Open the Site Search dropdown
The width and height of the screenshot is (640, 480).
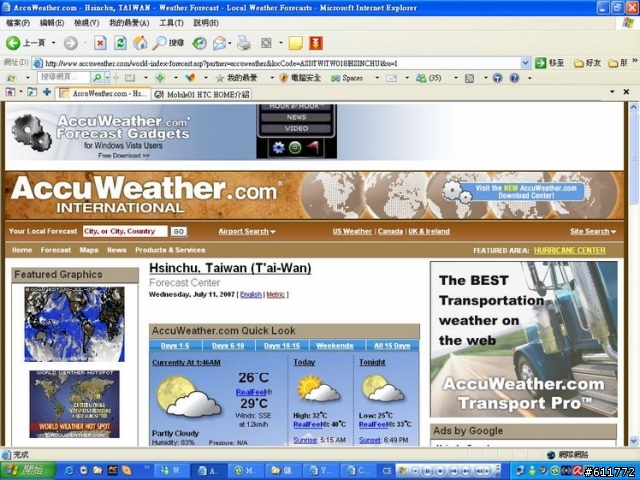tap(593, 231)
